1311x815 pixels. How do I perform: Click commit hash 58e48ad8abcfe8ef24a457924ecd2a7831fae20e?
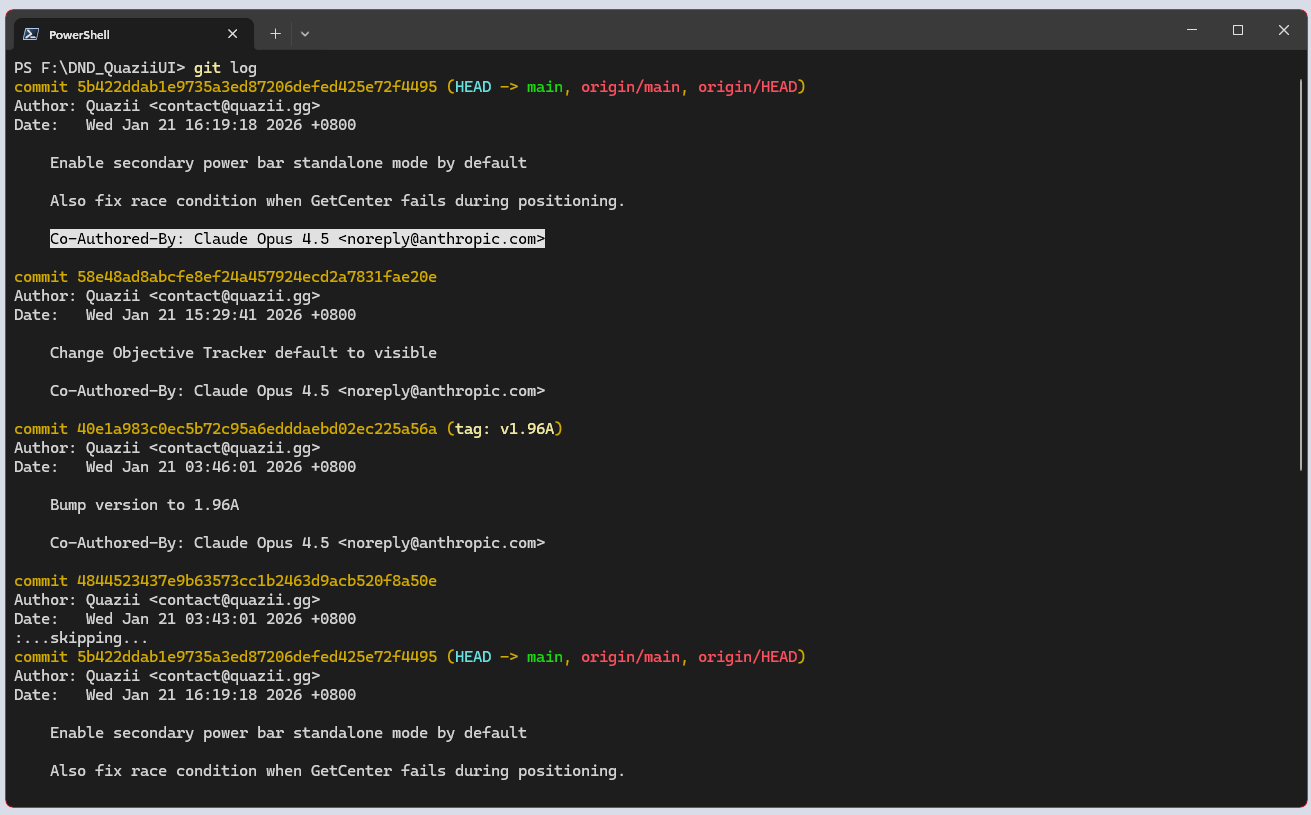pos(257,277)
